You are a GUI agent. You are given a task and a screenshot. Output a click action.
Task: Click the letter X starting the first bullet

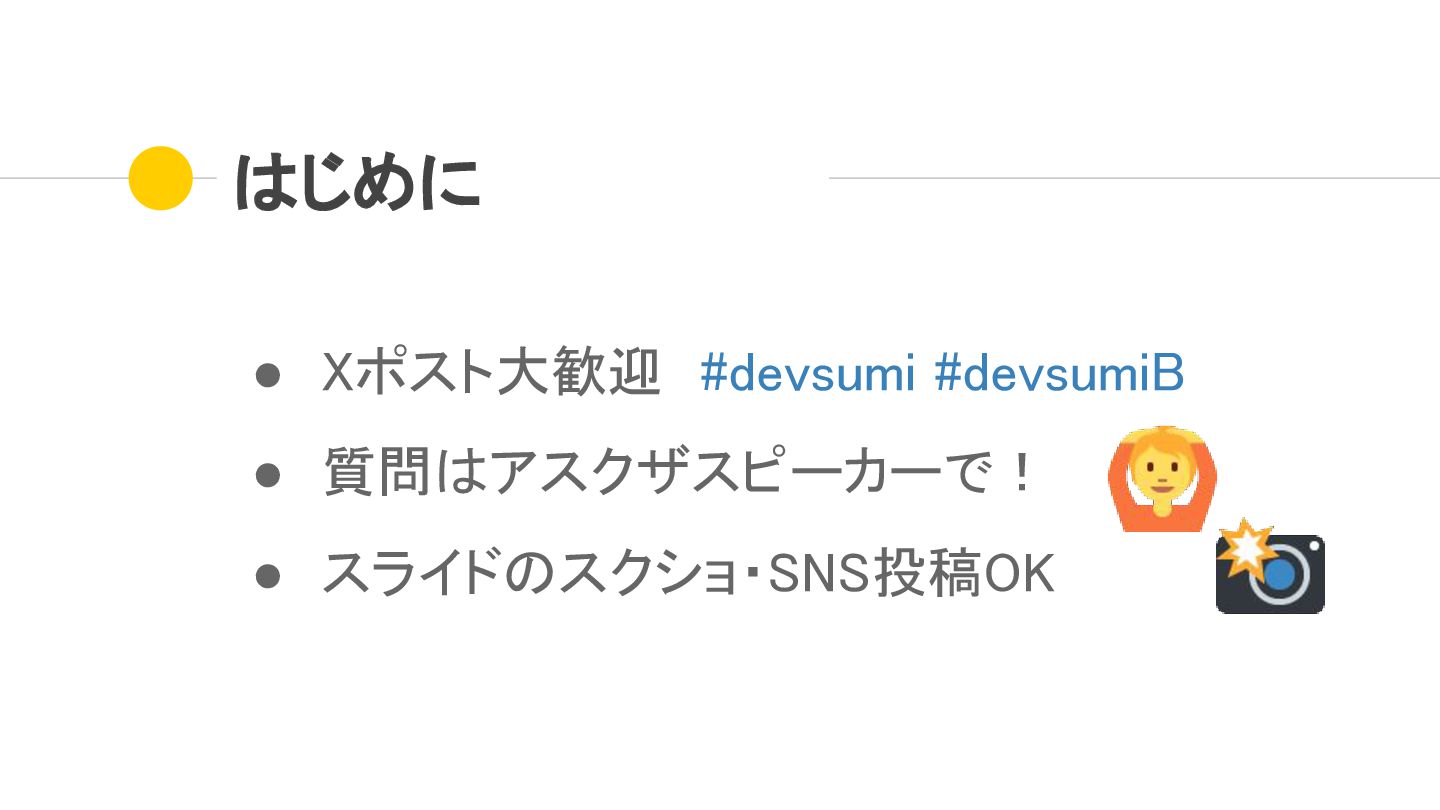click(x=339, y=374)
